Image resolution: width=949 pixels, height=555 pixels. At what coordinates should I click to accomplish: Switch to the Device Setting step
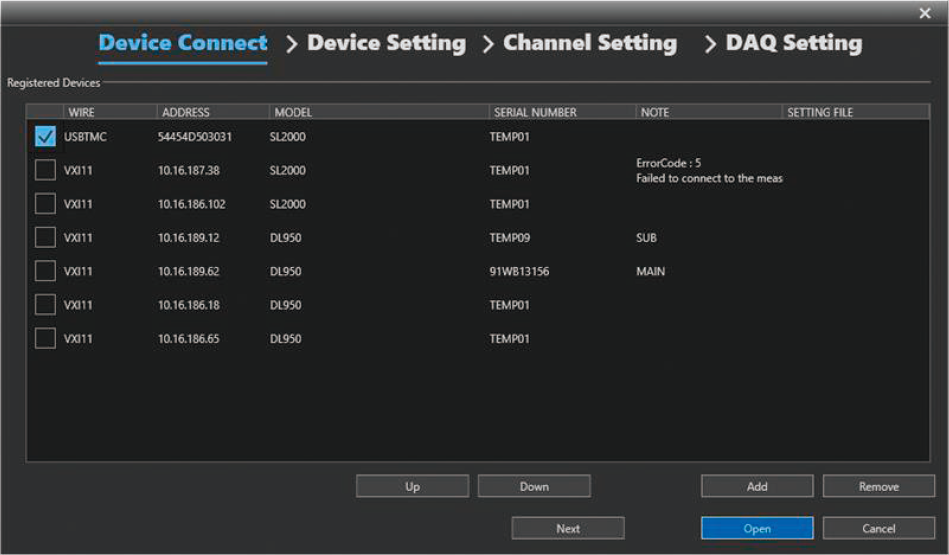pos(386,43)
